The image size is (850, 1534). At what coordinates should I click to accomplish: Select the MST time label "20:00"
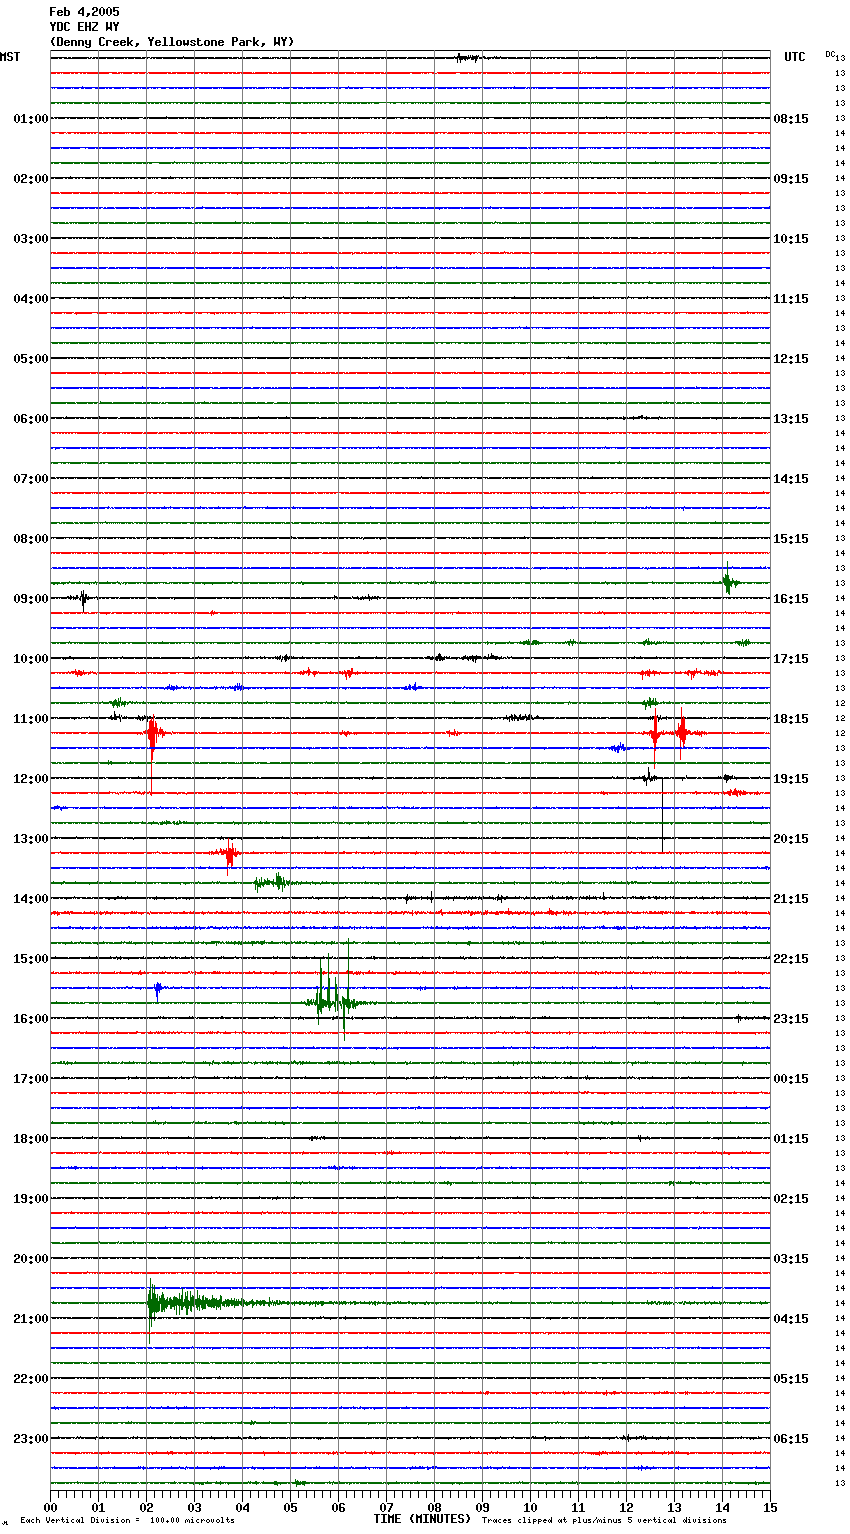[31, 1259]
